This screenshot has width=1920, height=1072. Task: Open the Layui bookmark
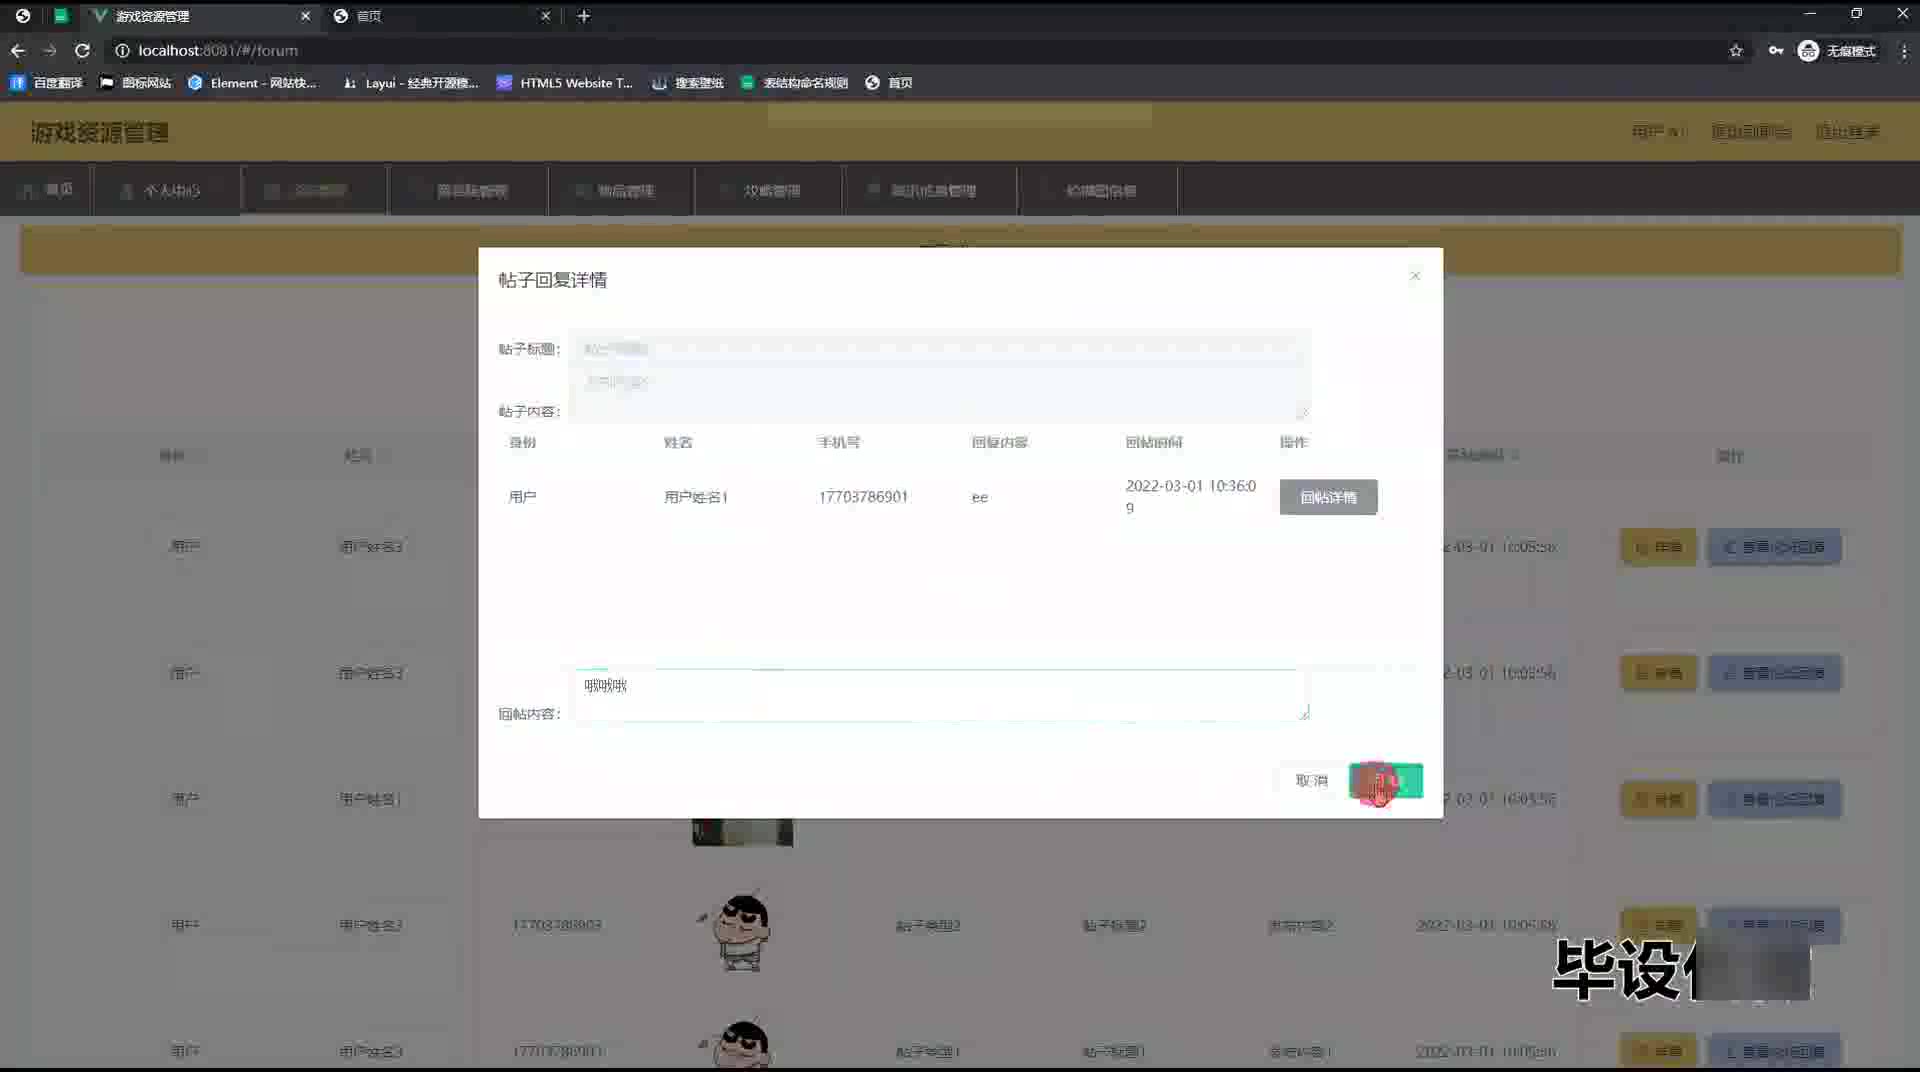(x=410, y=83)
